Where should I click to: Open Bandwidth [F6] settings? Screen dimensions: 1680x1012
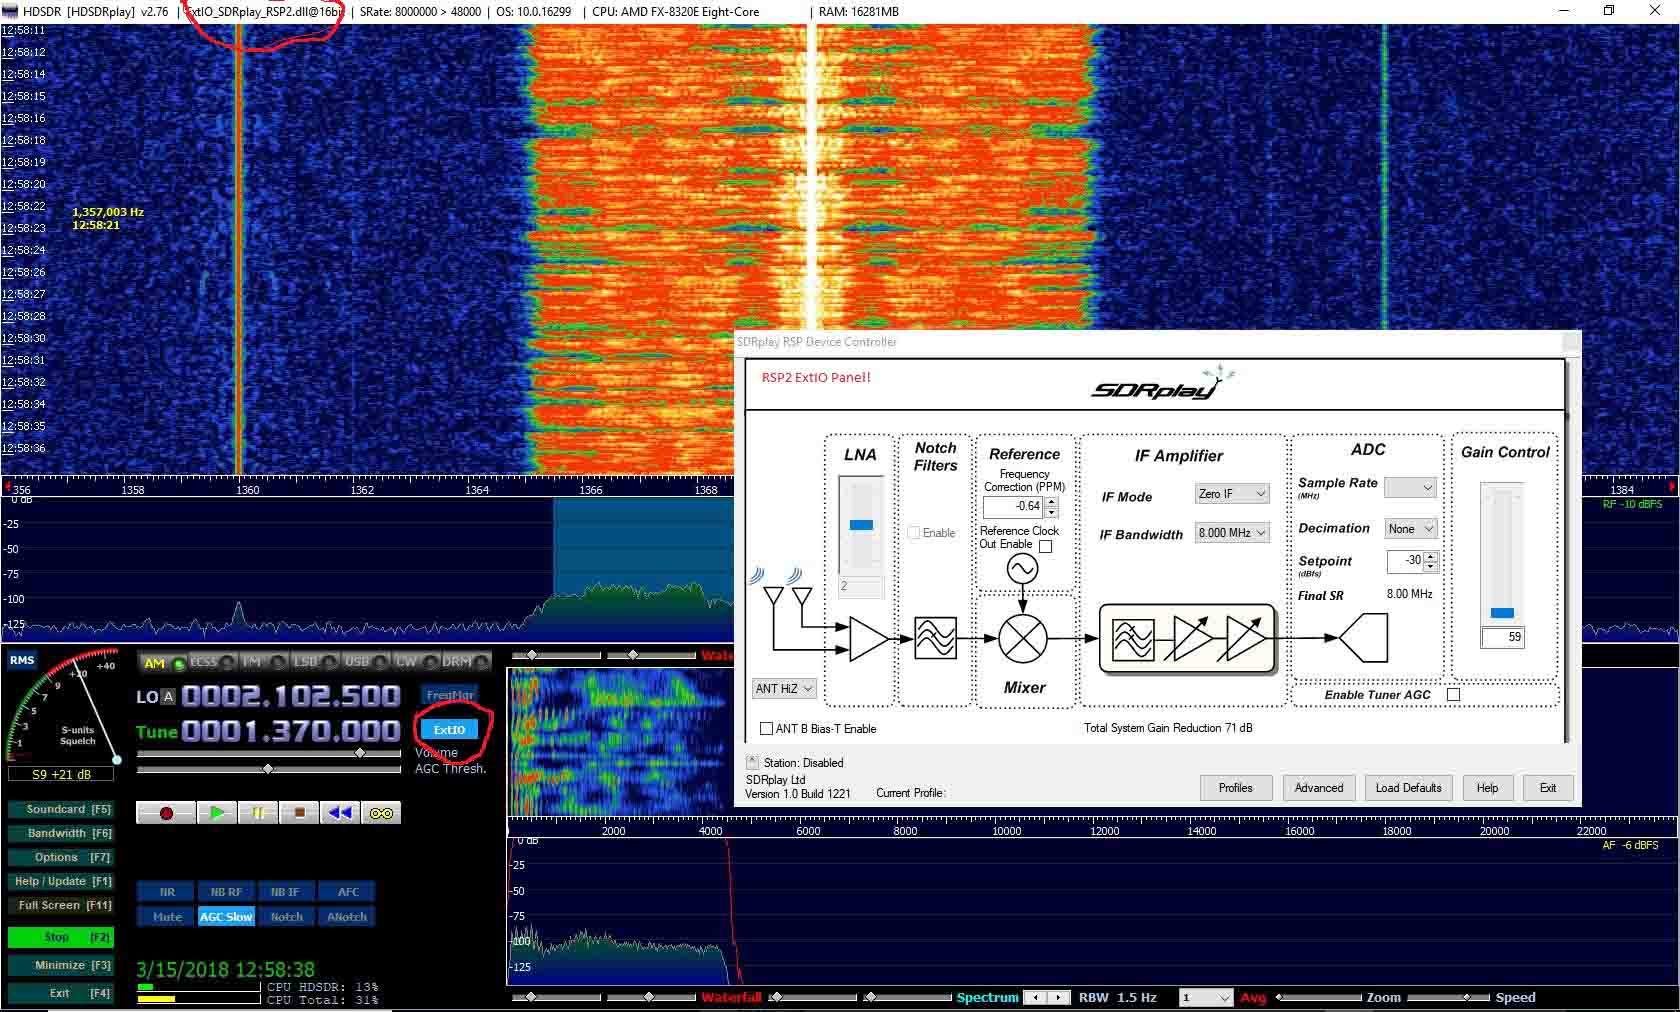tap(61, 833)
